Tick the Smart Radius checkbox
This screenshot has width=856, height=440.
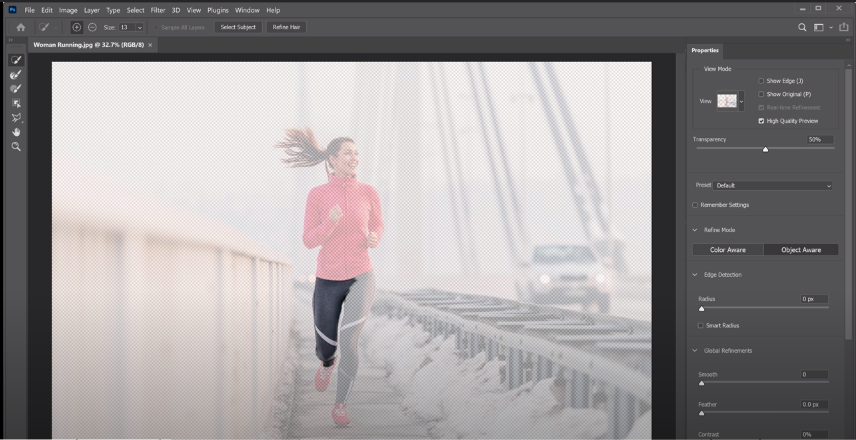pos(701,325)
